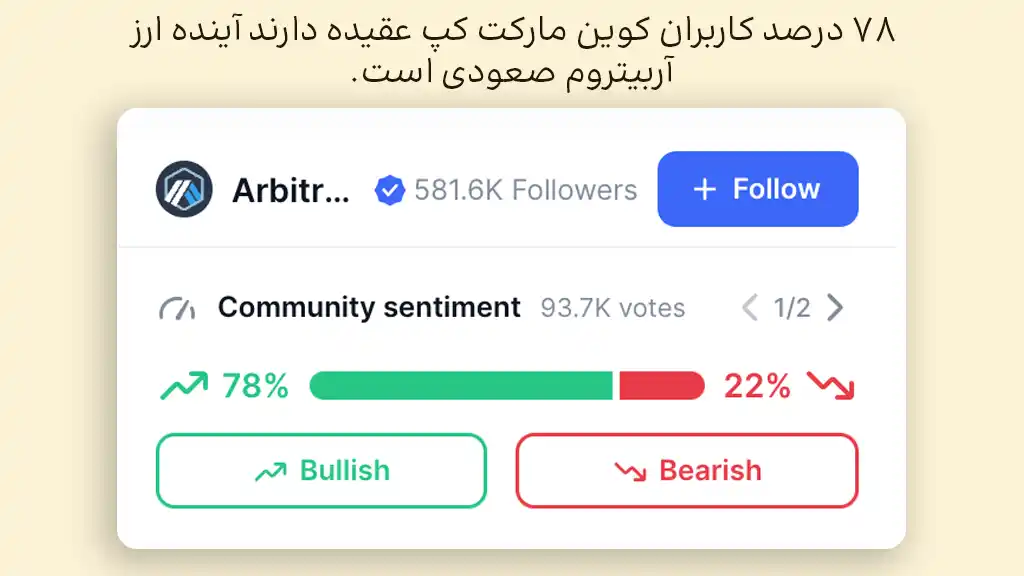
Task: Open the truncated Arbitrum name label
Action: click(292, 190)
